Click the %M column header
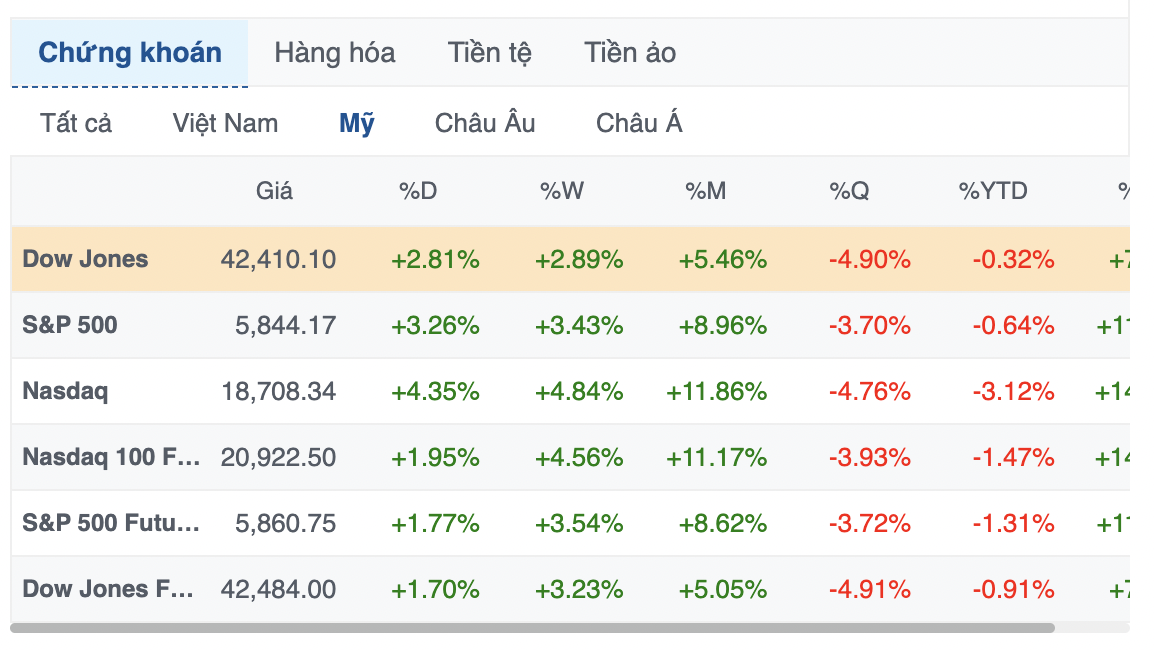Screen dimensions: 1154x650 coord(705,191)
